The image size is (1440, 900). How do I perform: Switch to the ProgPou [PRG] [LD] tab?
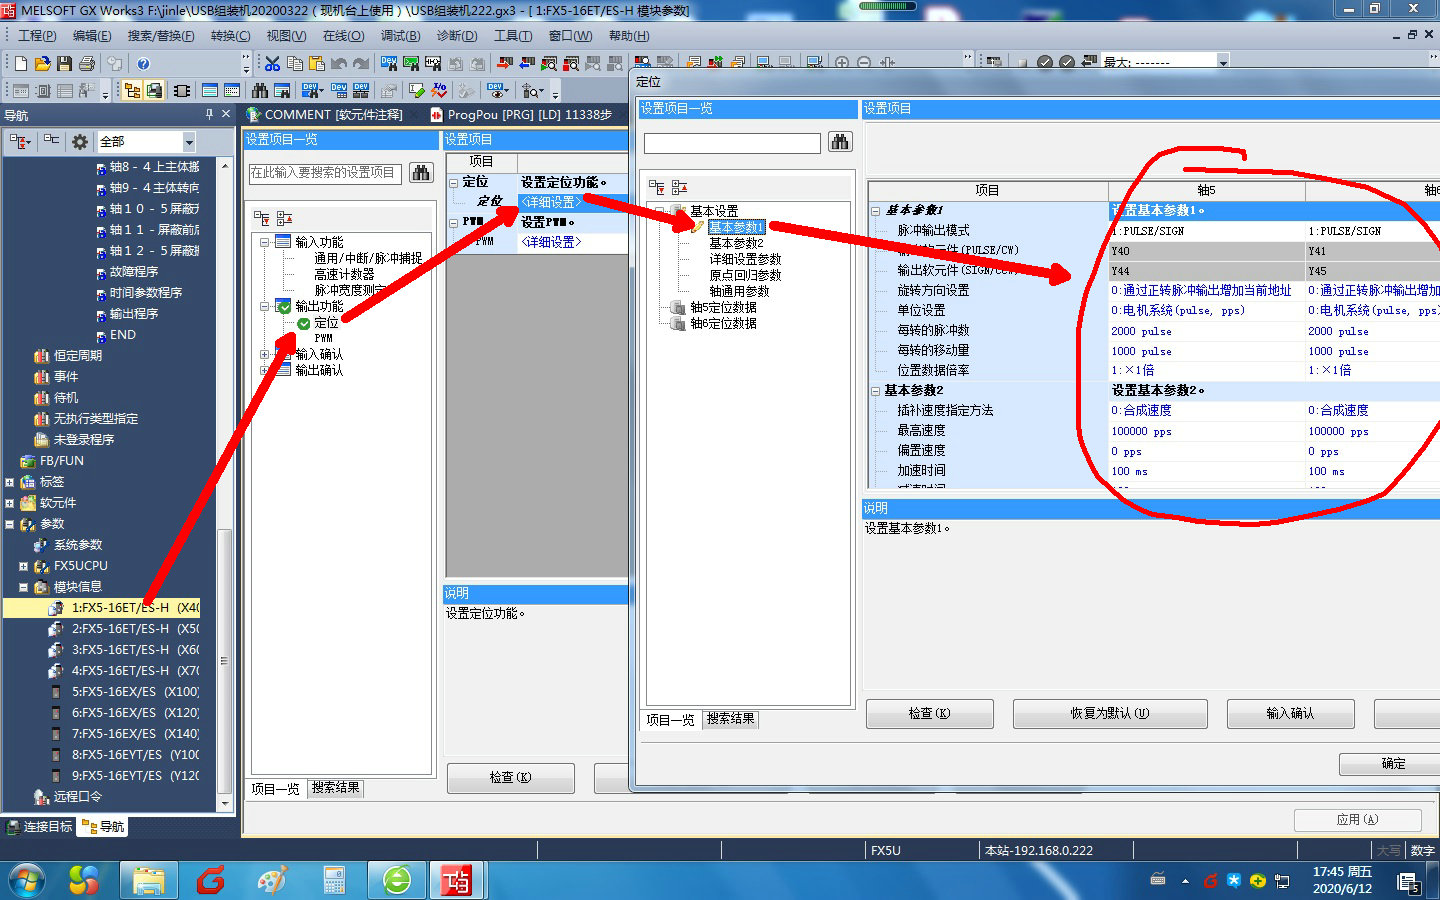pos(520,115)
